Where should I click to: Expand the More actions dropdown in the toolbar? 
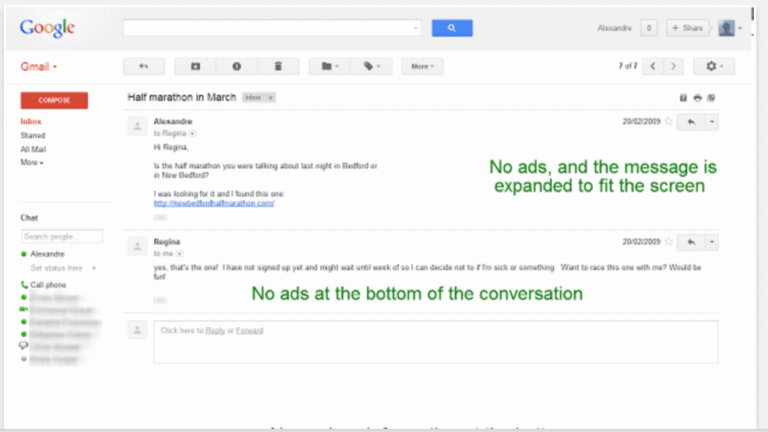click(422, 66)
